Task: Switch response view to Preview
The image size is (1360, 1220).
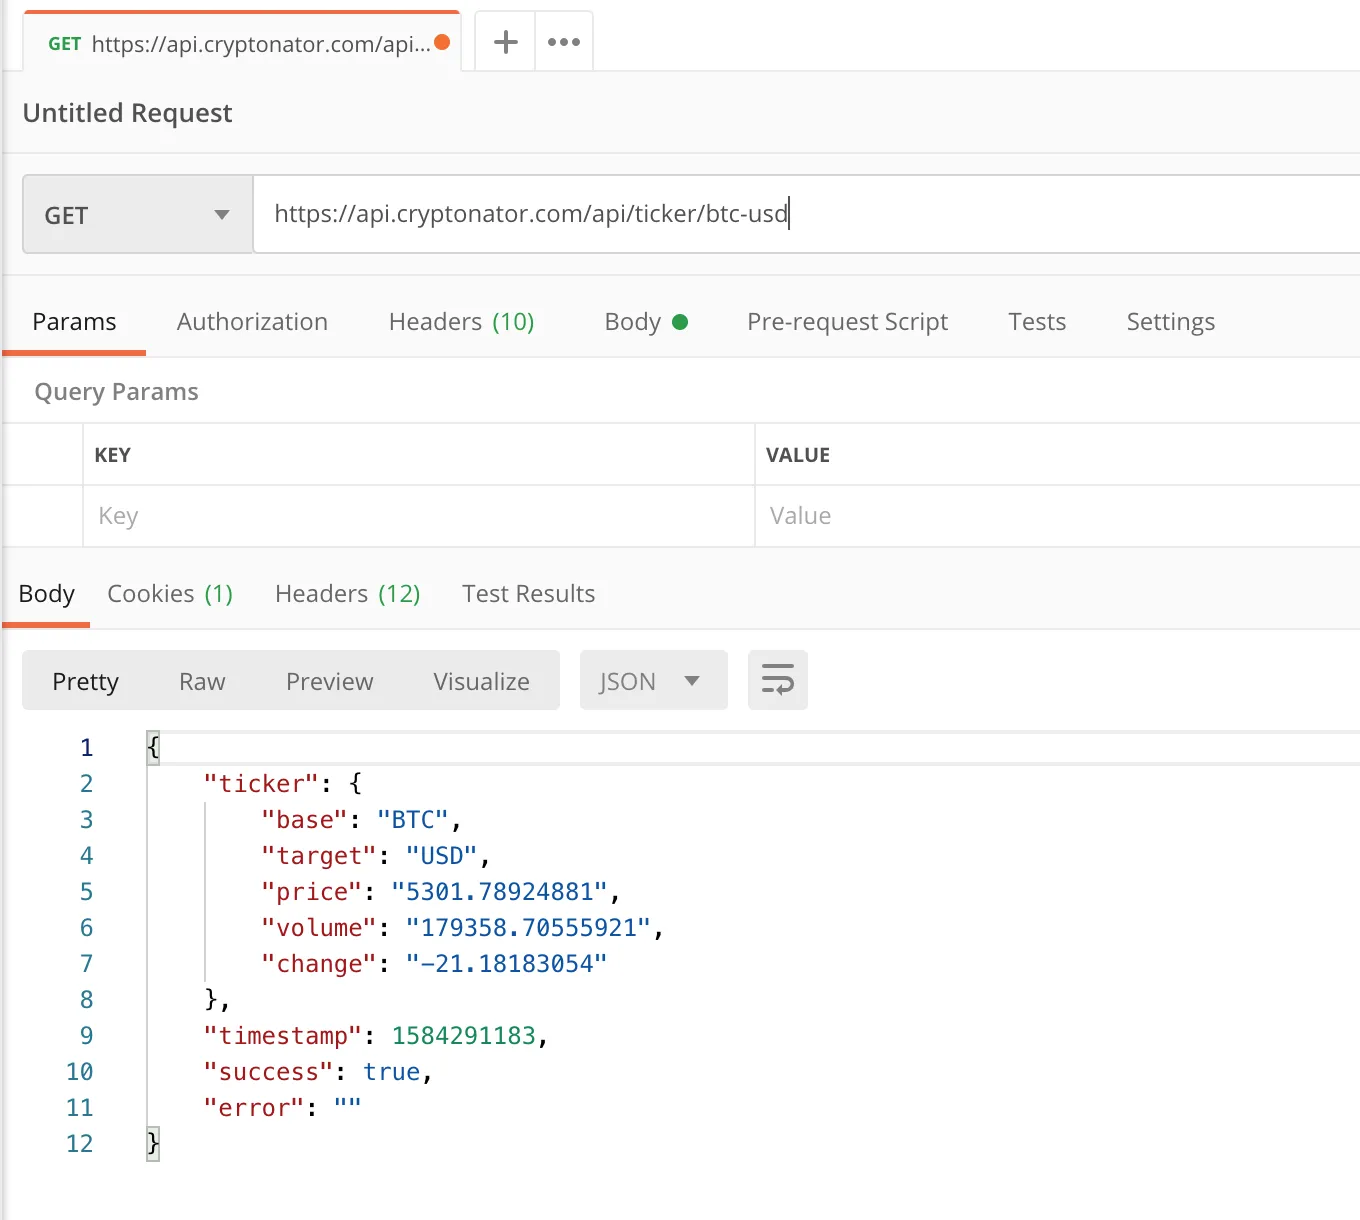Action: (x=329, y=681)
